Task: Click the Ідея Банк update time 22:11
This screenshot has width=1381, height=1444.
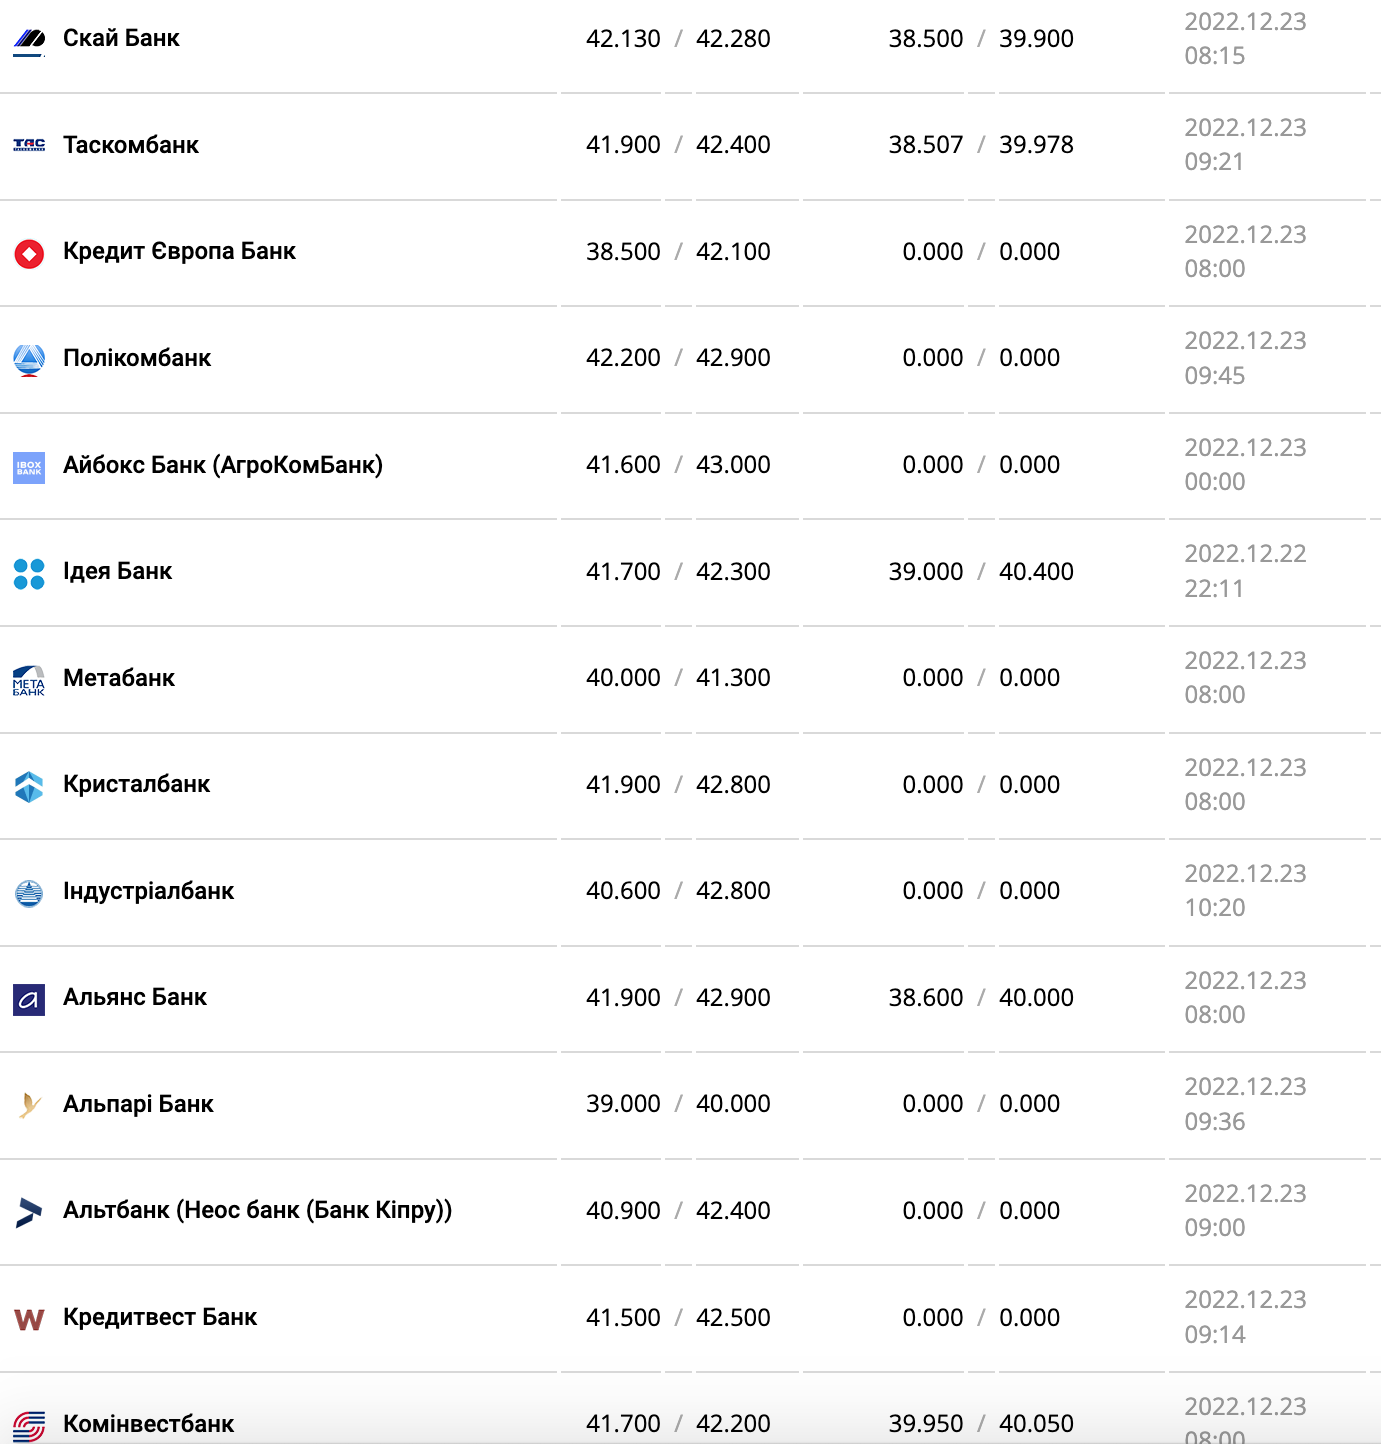Action: coord(1214,589)
